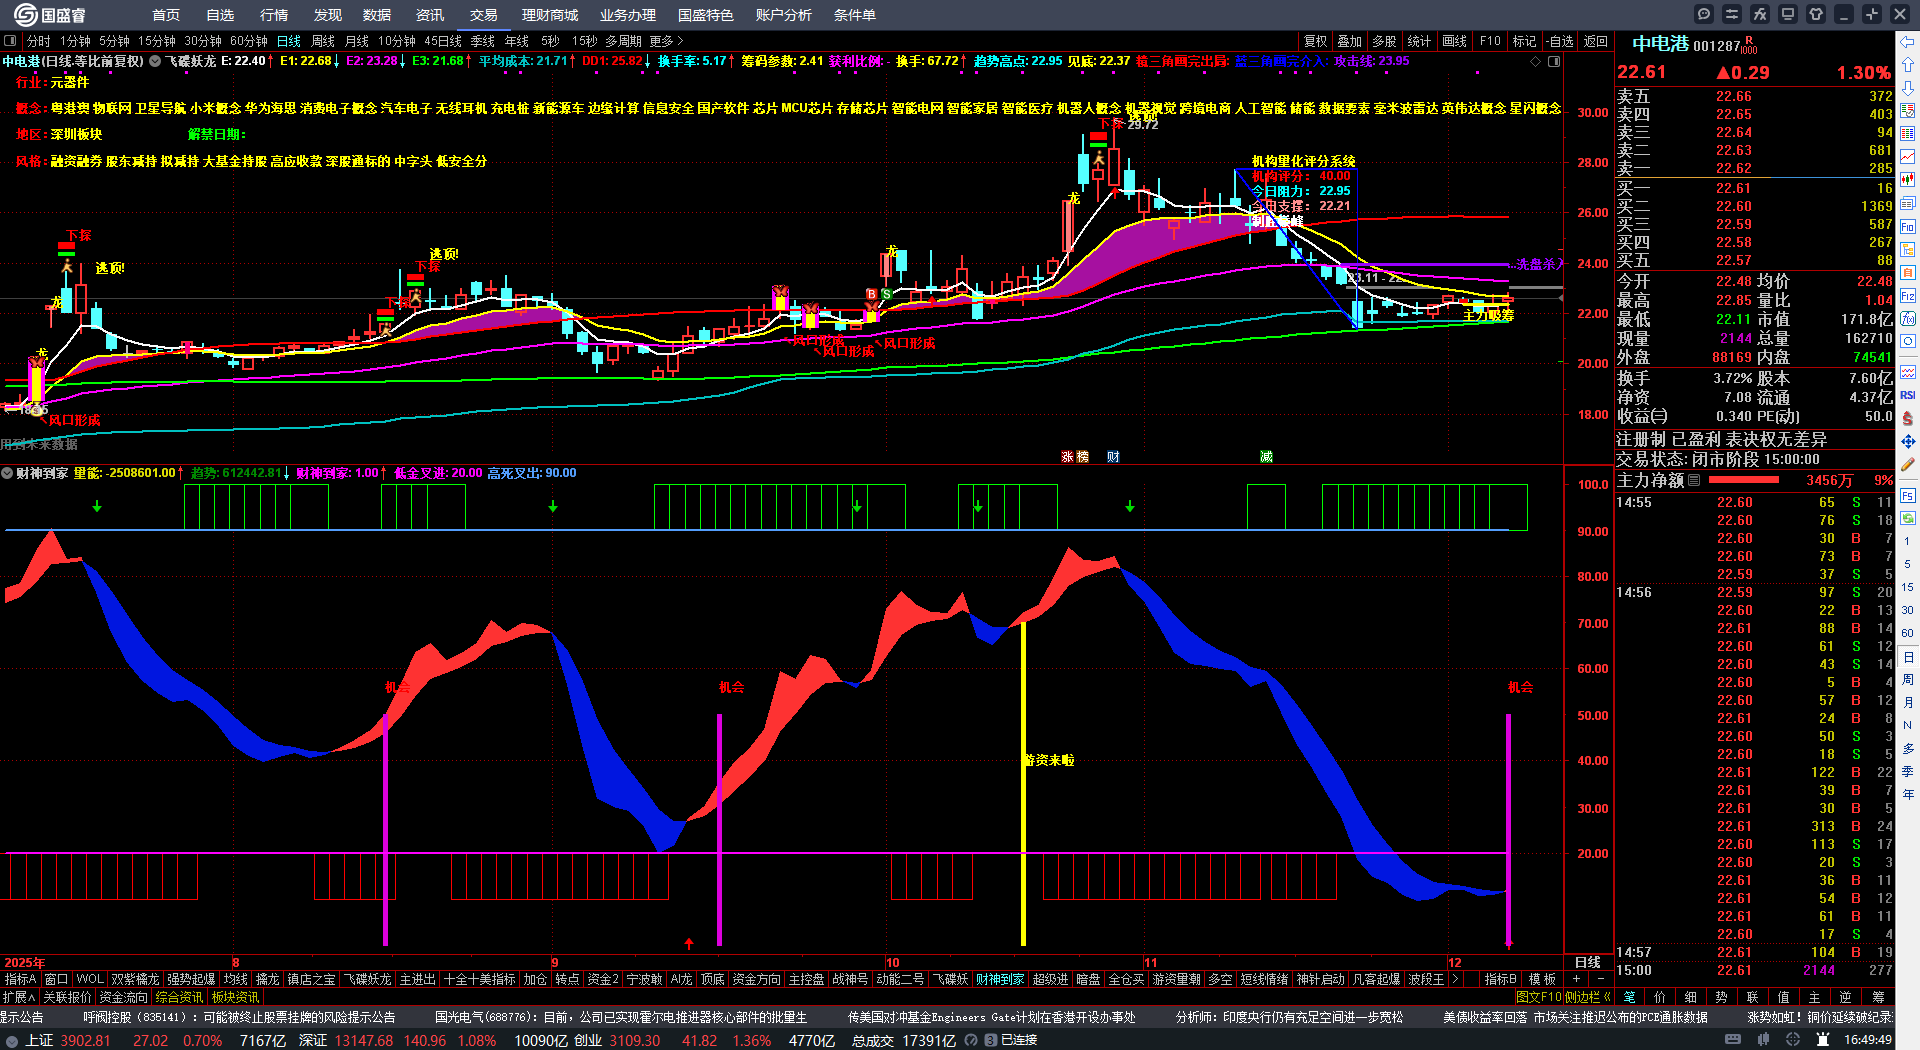Select the RSI indicator sidebar icon
This screenshot has width=1920, height=1050.
pos(1908,395)
